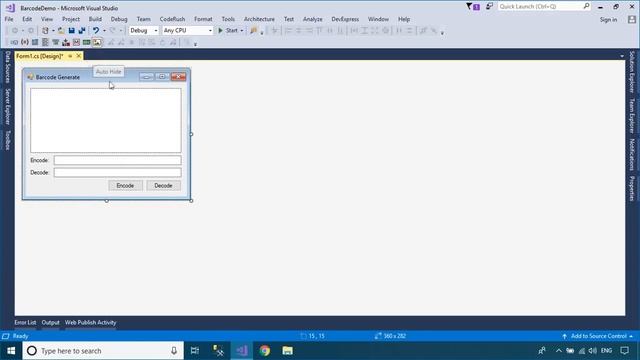Click the account avatar icon beside Sign in

pyautogui.click(x=632, y=19)
